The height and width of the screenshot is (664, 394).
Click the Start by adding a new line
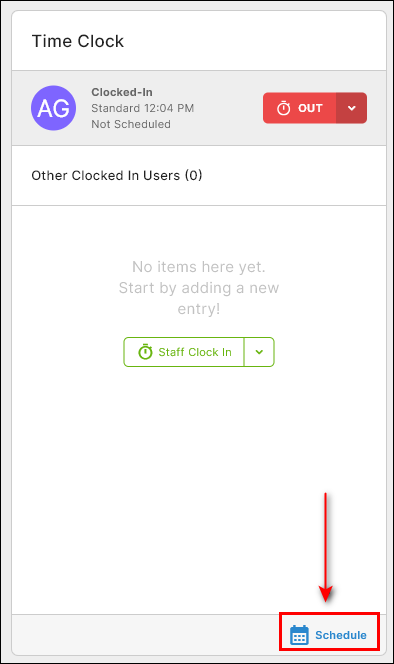[199, 288]
